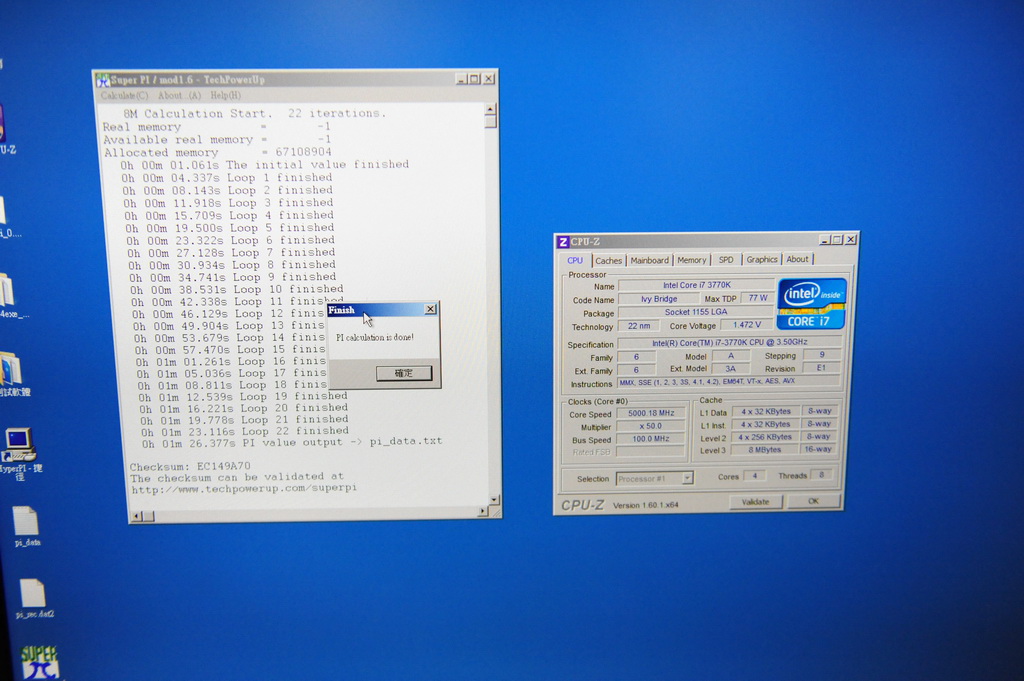Click the Ivy Bridge code name field
Screen dimensions: 1024x681
click(x=658, y=298)
